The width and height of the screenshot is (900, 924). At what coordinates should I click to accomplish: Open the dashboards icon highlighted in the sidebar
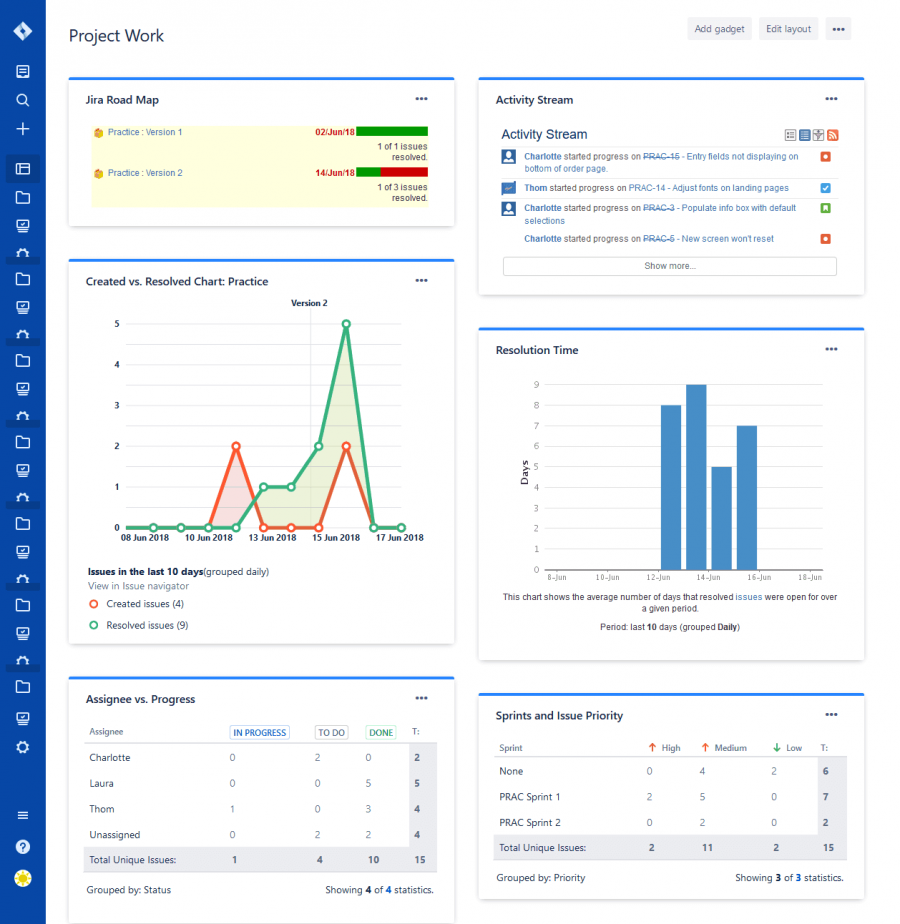pyautogui.click(x=23, y=169)
